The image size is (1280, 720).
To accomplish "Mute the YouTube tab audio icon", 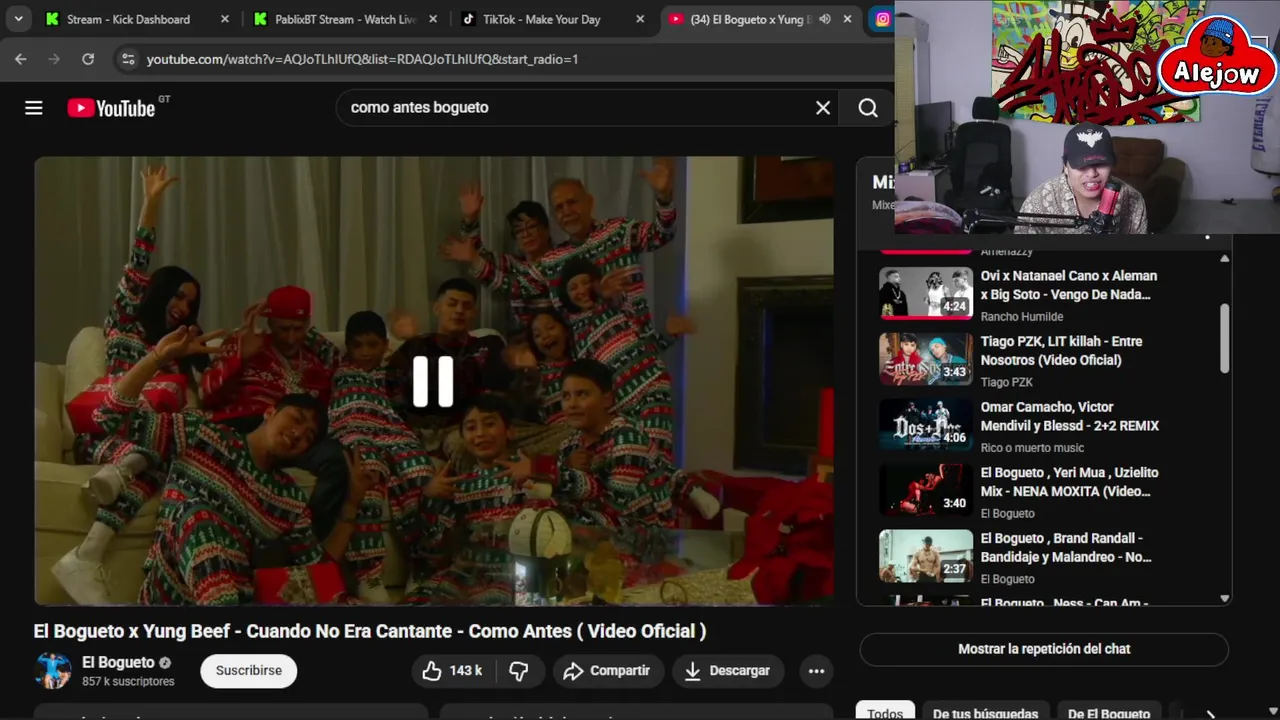I will [825, 19].
